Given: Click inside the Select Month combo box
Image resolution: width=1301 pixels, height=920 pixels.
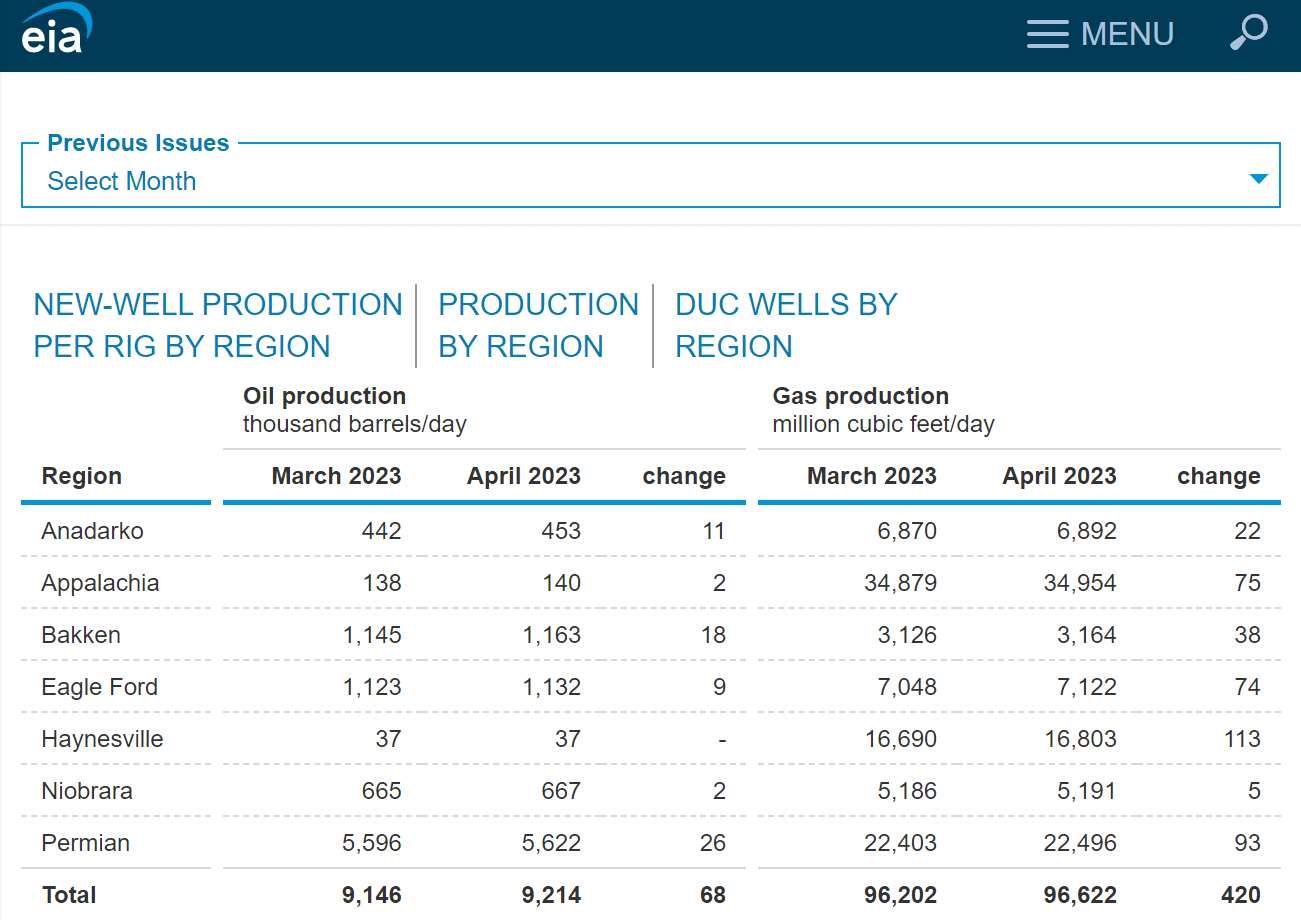Looking at the screenshot, I should [400, 181].
